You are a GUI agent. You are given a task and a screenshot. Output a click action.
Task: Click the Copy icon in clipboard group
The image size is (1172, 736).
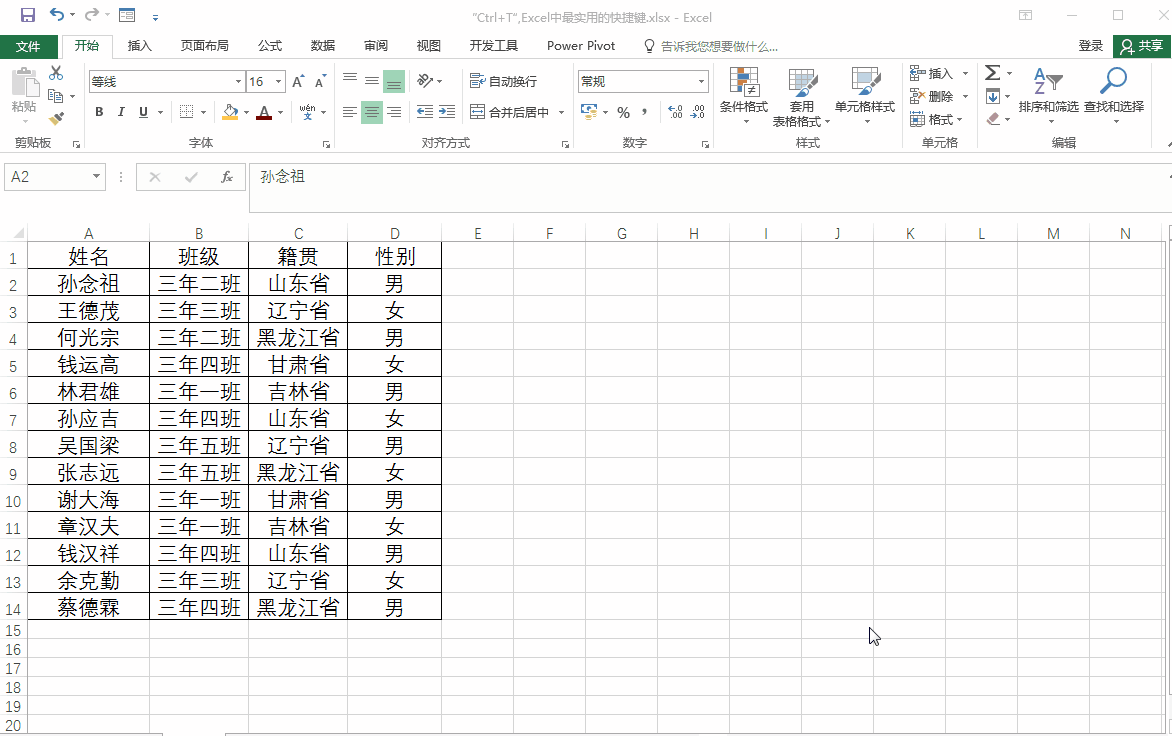(x=55, y=96)
